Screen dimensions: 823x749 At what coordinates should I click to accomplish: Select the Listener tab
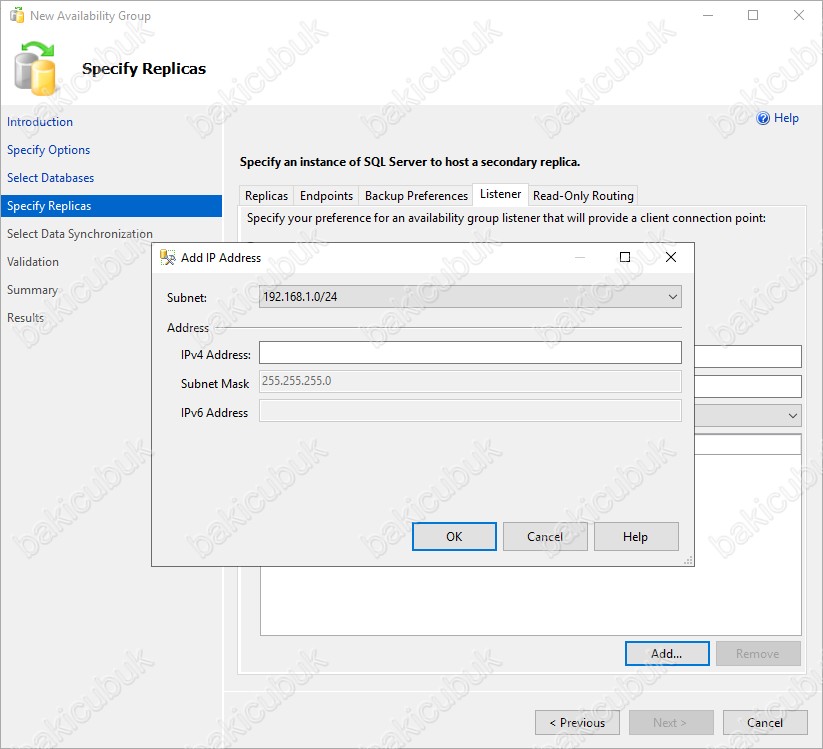[x=500, y=194]
